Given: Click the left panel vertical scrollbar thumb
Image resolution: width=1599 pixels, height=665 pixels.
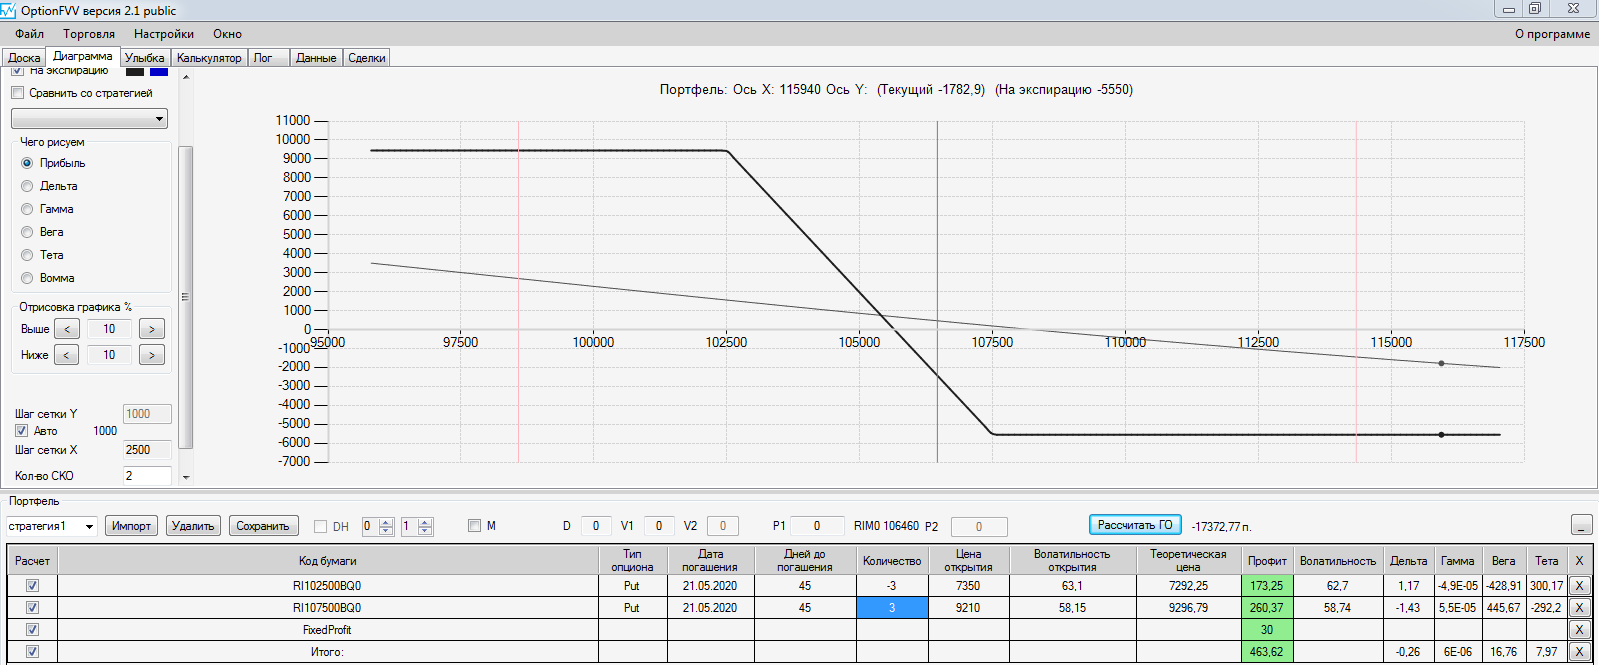Looking at the screenshot, I should click(185, 297).
